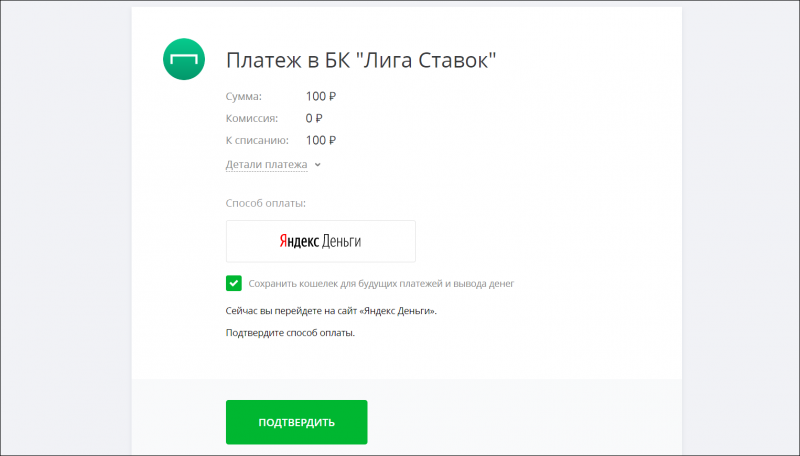Click the Сумма value 100 ₽

coord(321,96)
